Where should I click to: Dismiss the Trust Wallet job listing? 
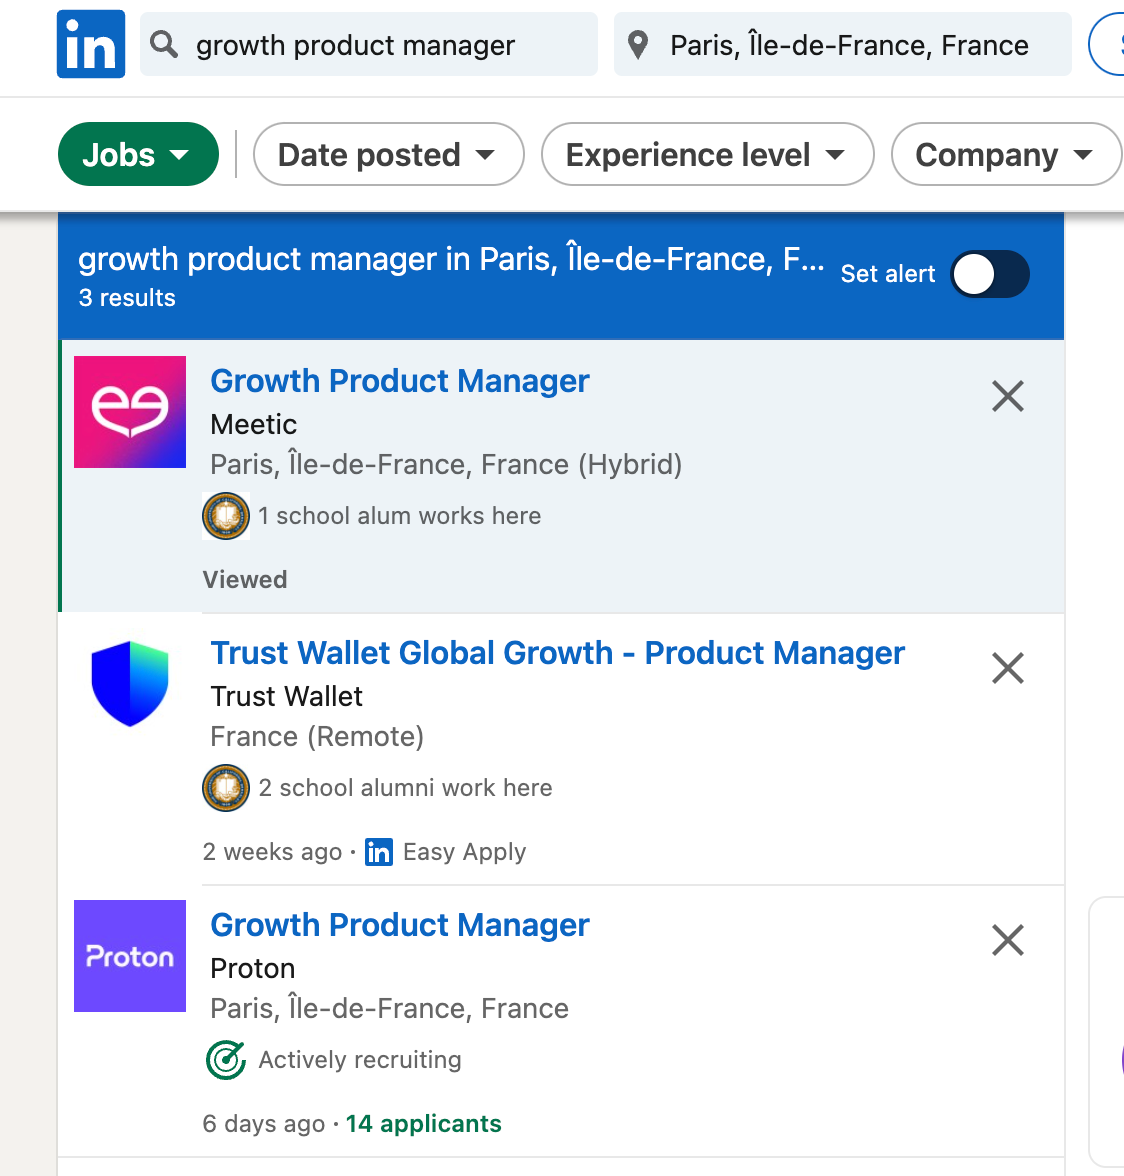point(1007,668)
